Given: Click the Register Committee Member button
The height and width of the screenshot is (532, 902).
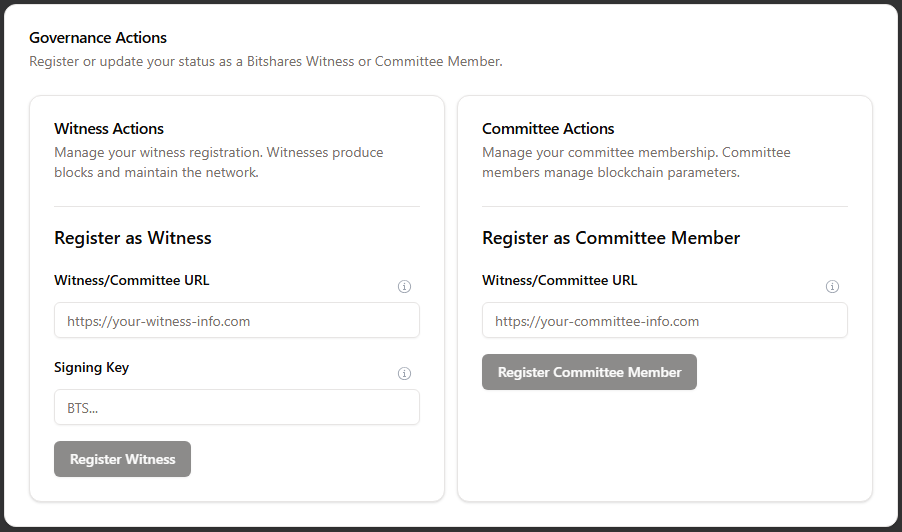Looking at the screenshot, I should pos(590,372).
